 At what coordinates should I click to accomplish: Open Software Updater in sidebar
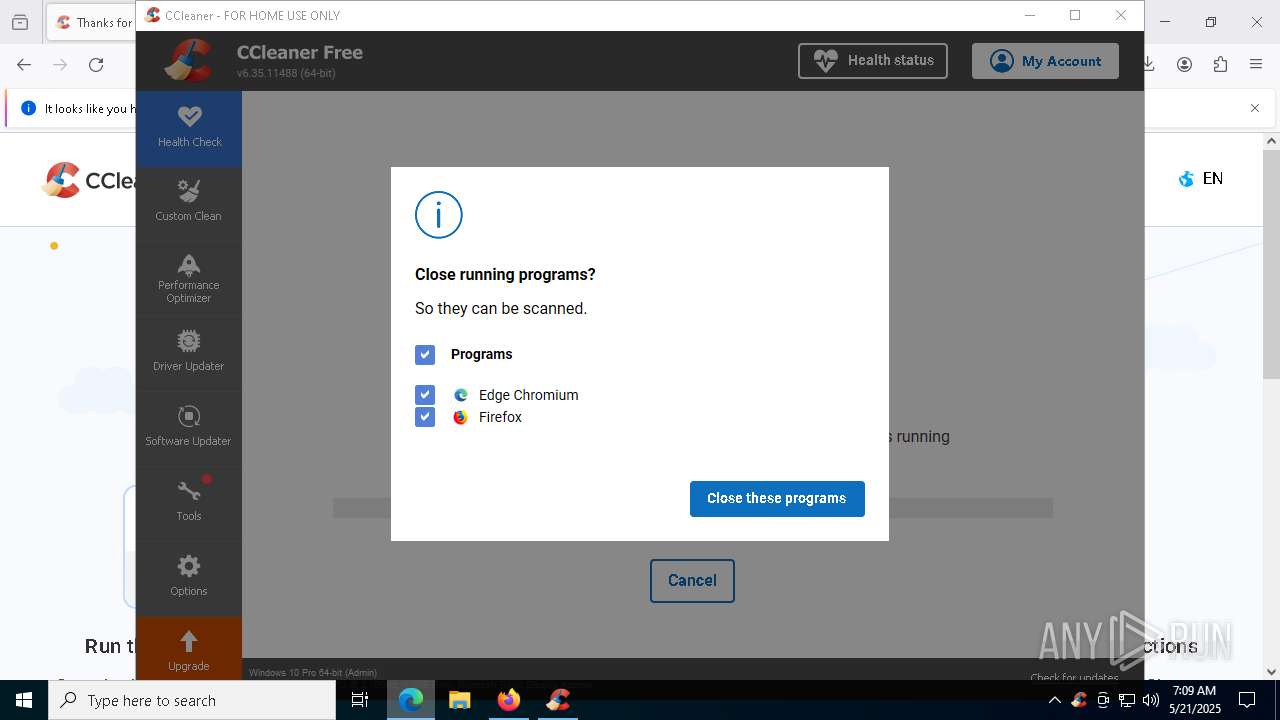tap(189, 427)
